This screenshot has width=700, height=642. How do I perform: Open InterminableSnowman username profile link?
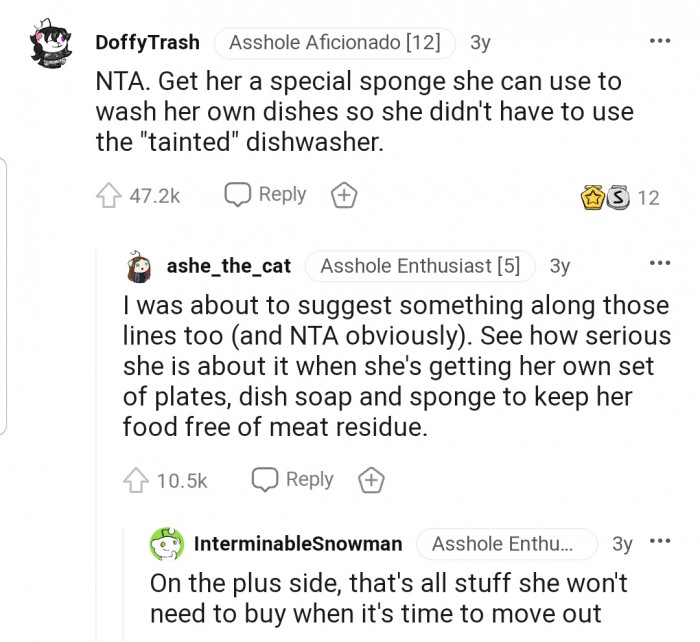(298, 544)
